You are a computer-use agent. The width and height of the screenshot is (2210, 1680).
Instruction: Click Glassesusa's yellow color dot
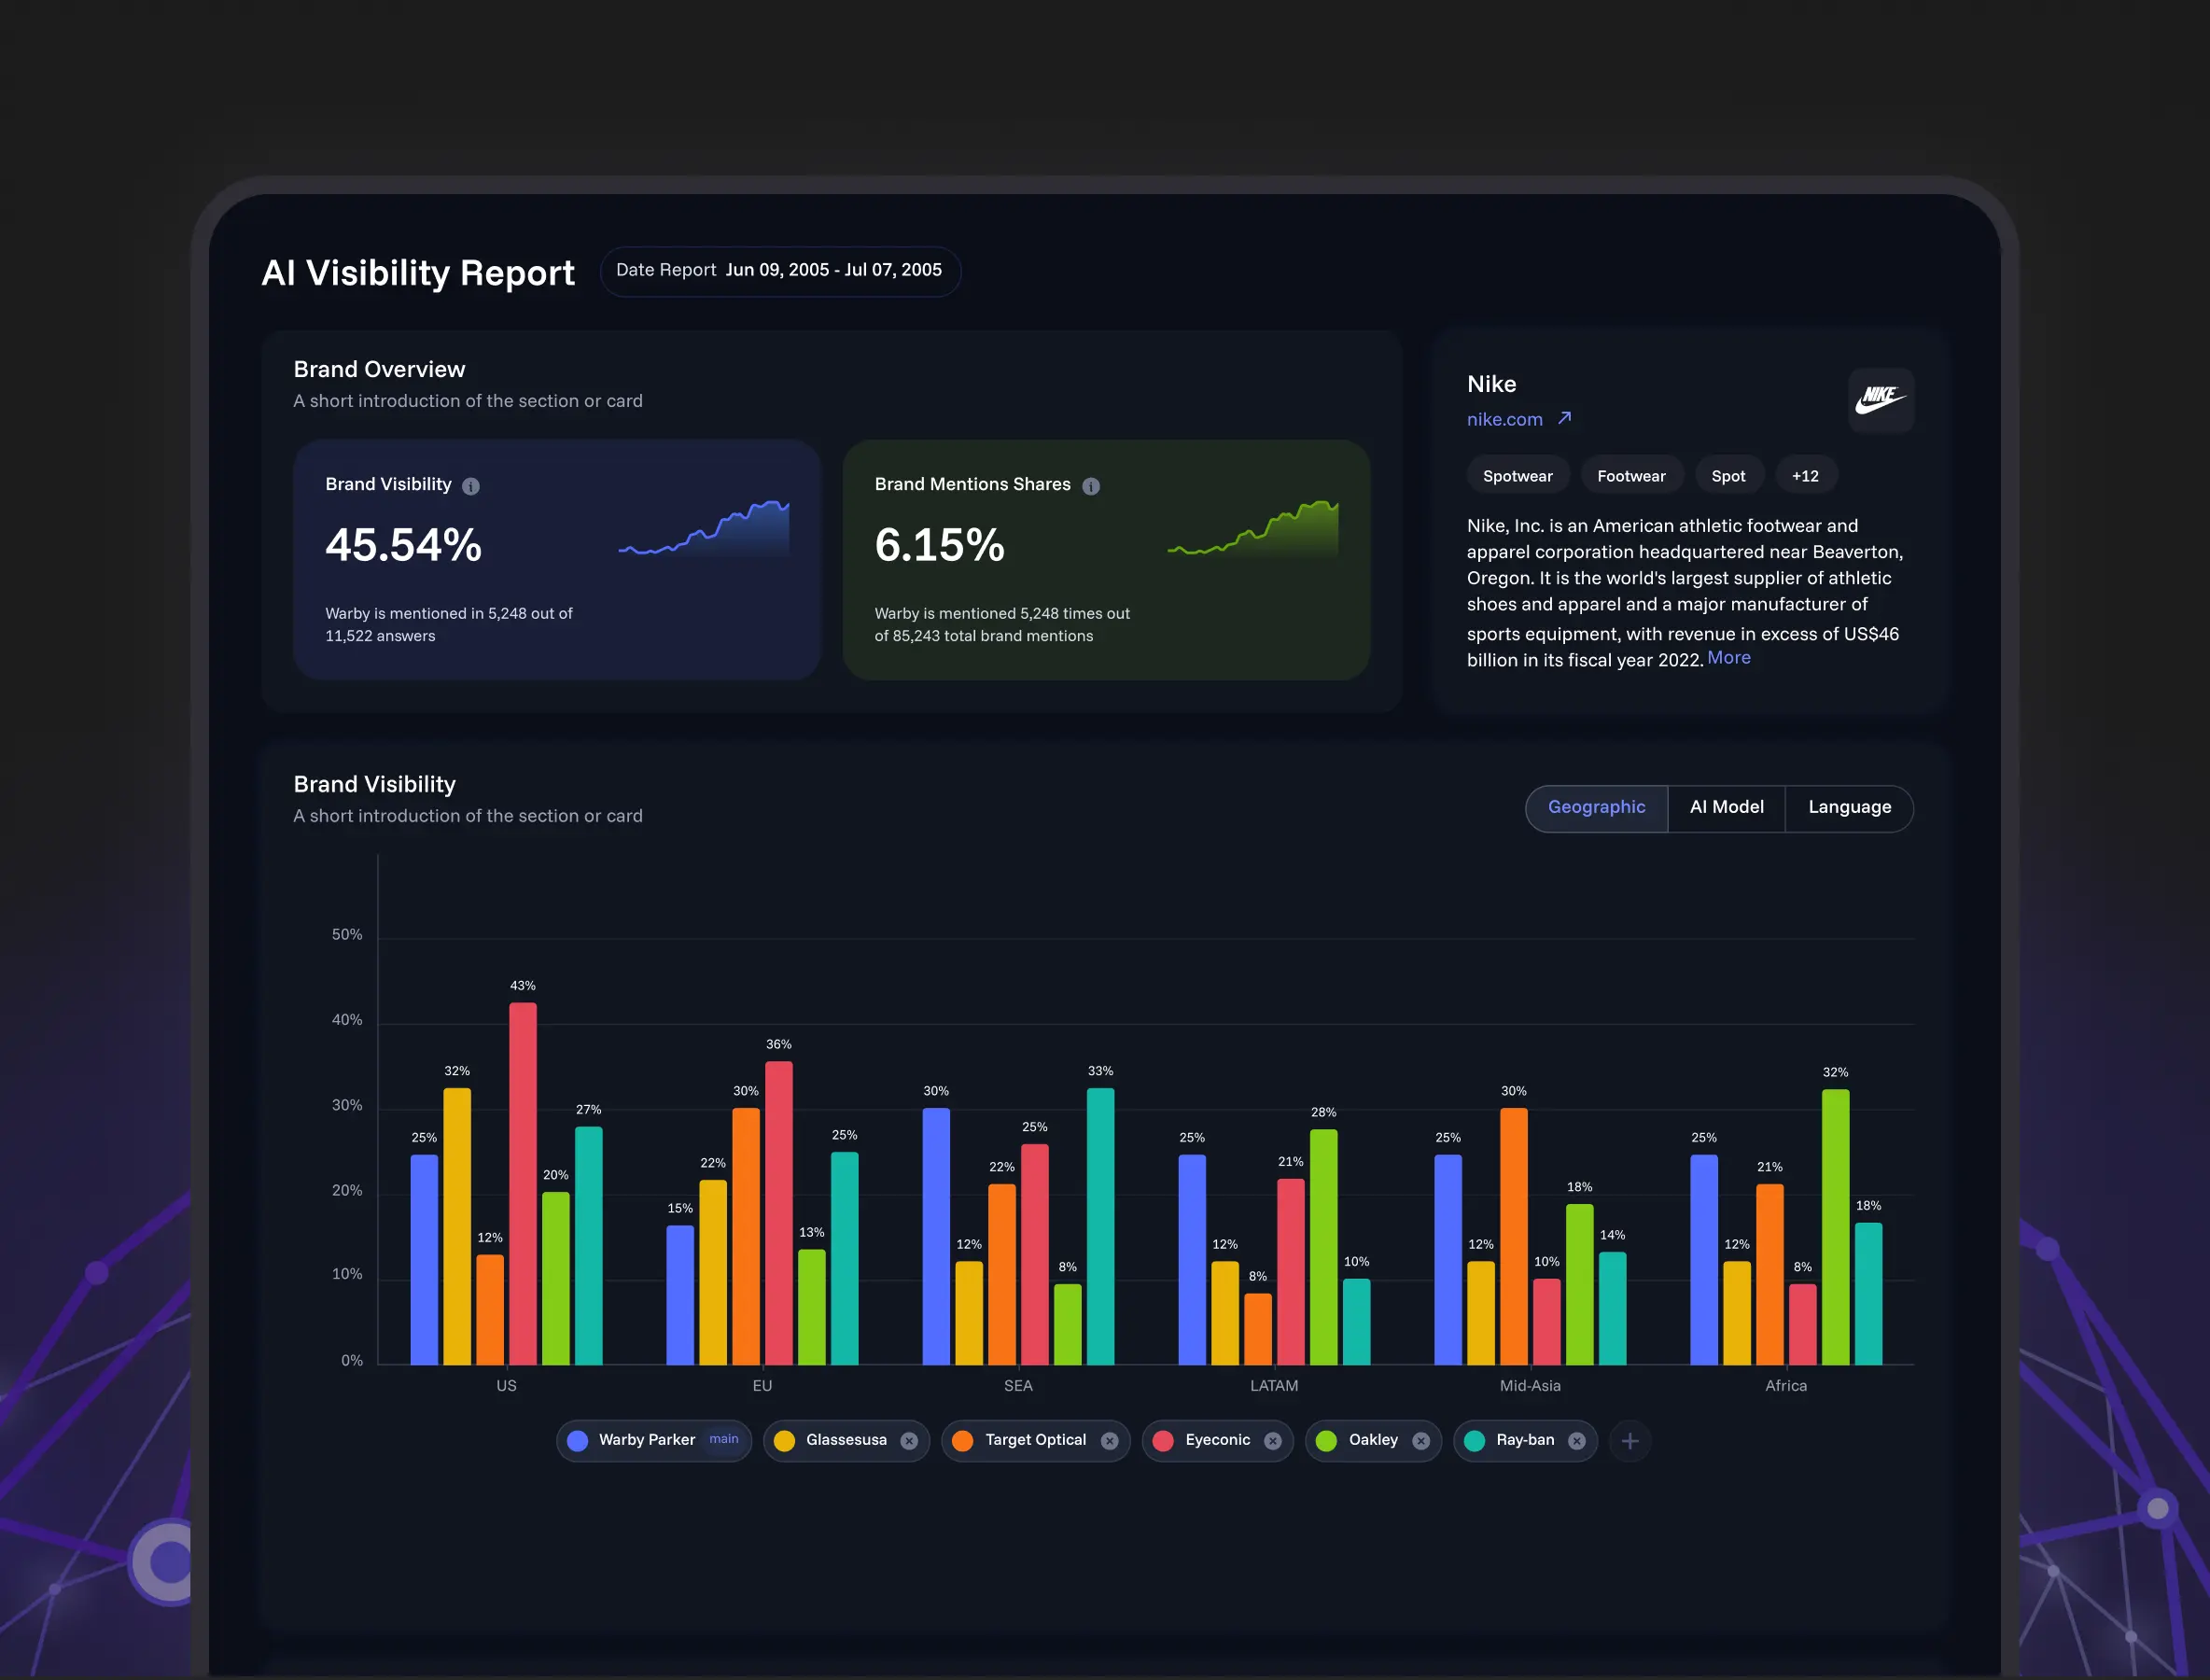785,1440
